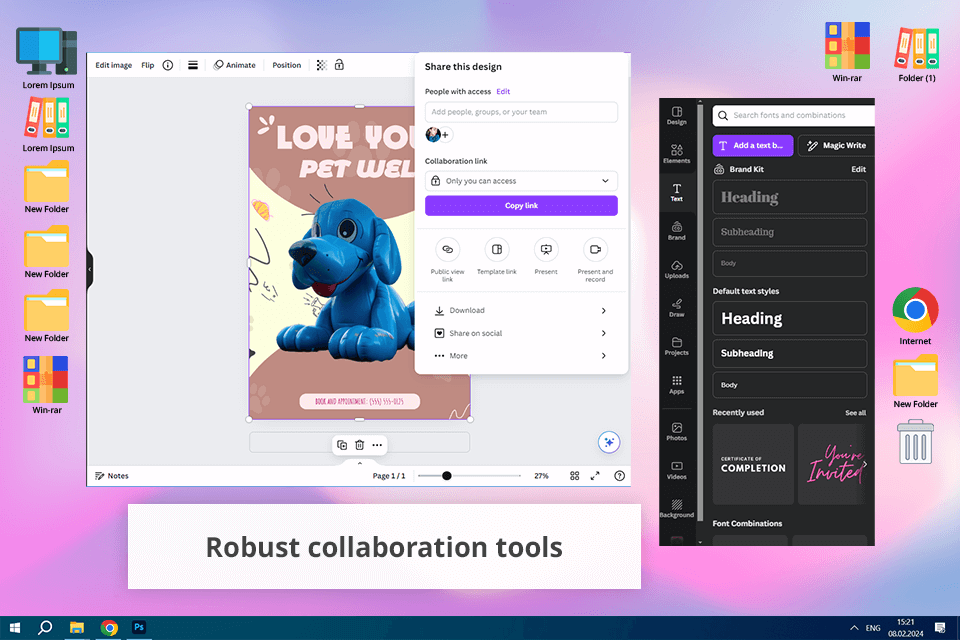Click the Windows Start button
Screen dimensions: 960x640
[x=15, y=628]
